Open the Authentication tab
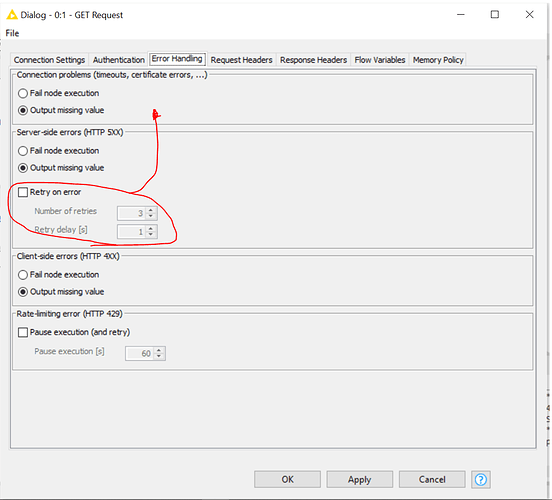552x500 pixels. tap(119, 60)
